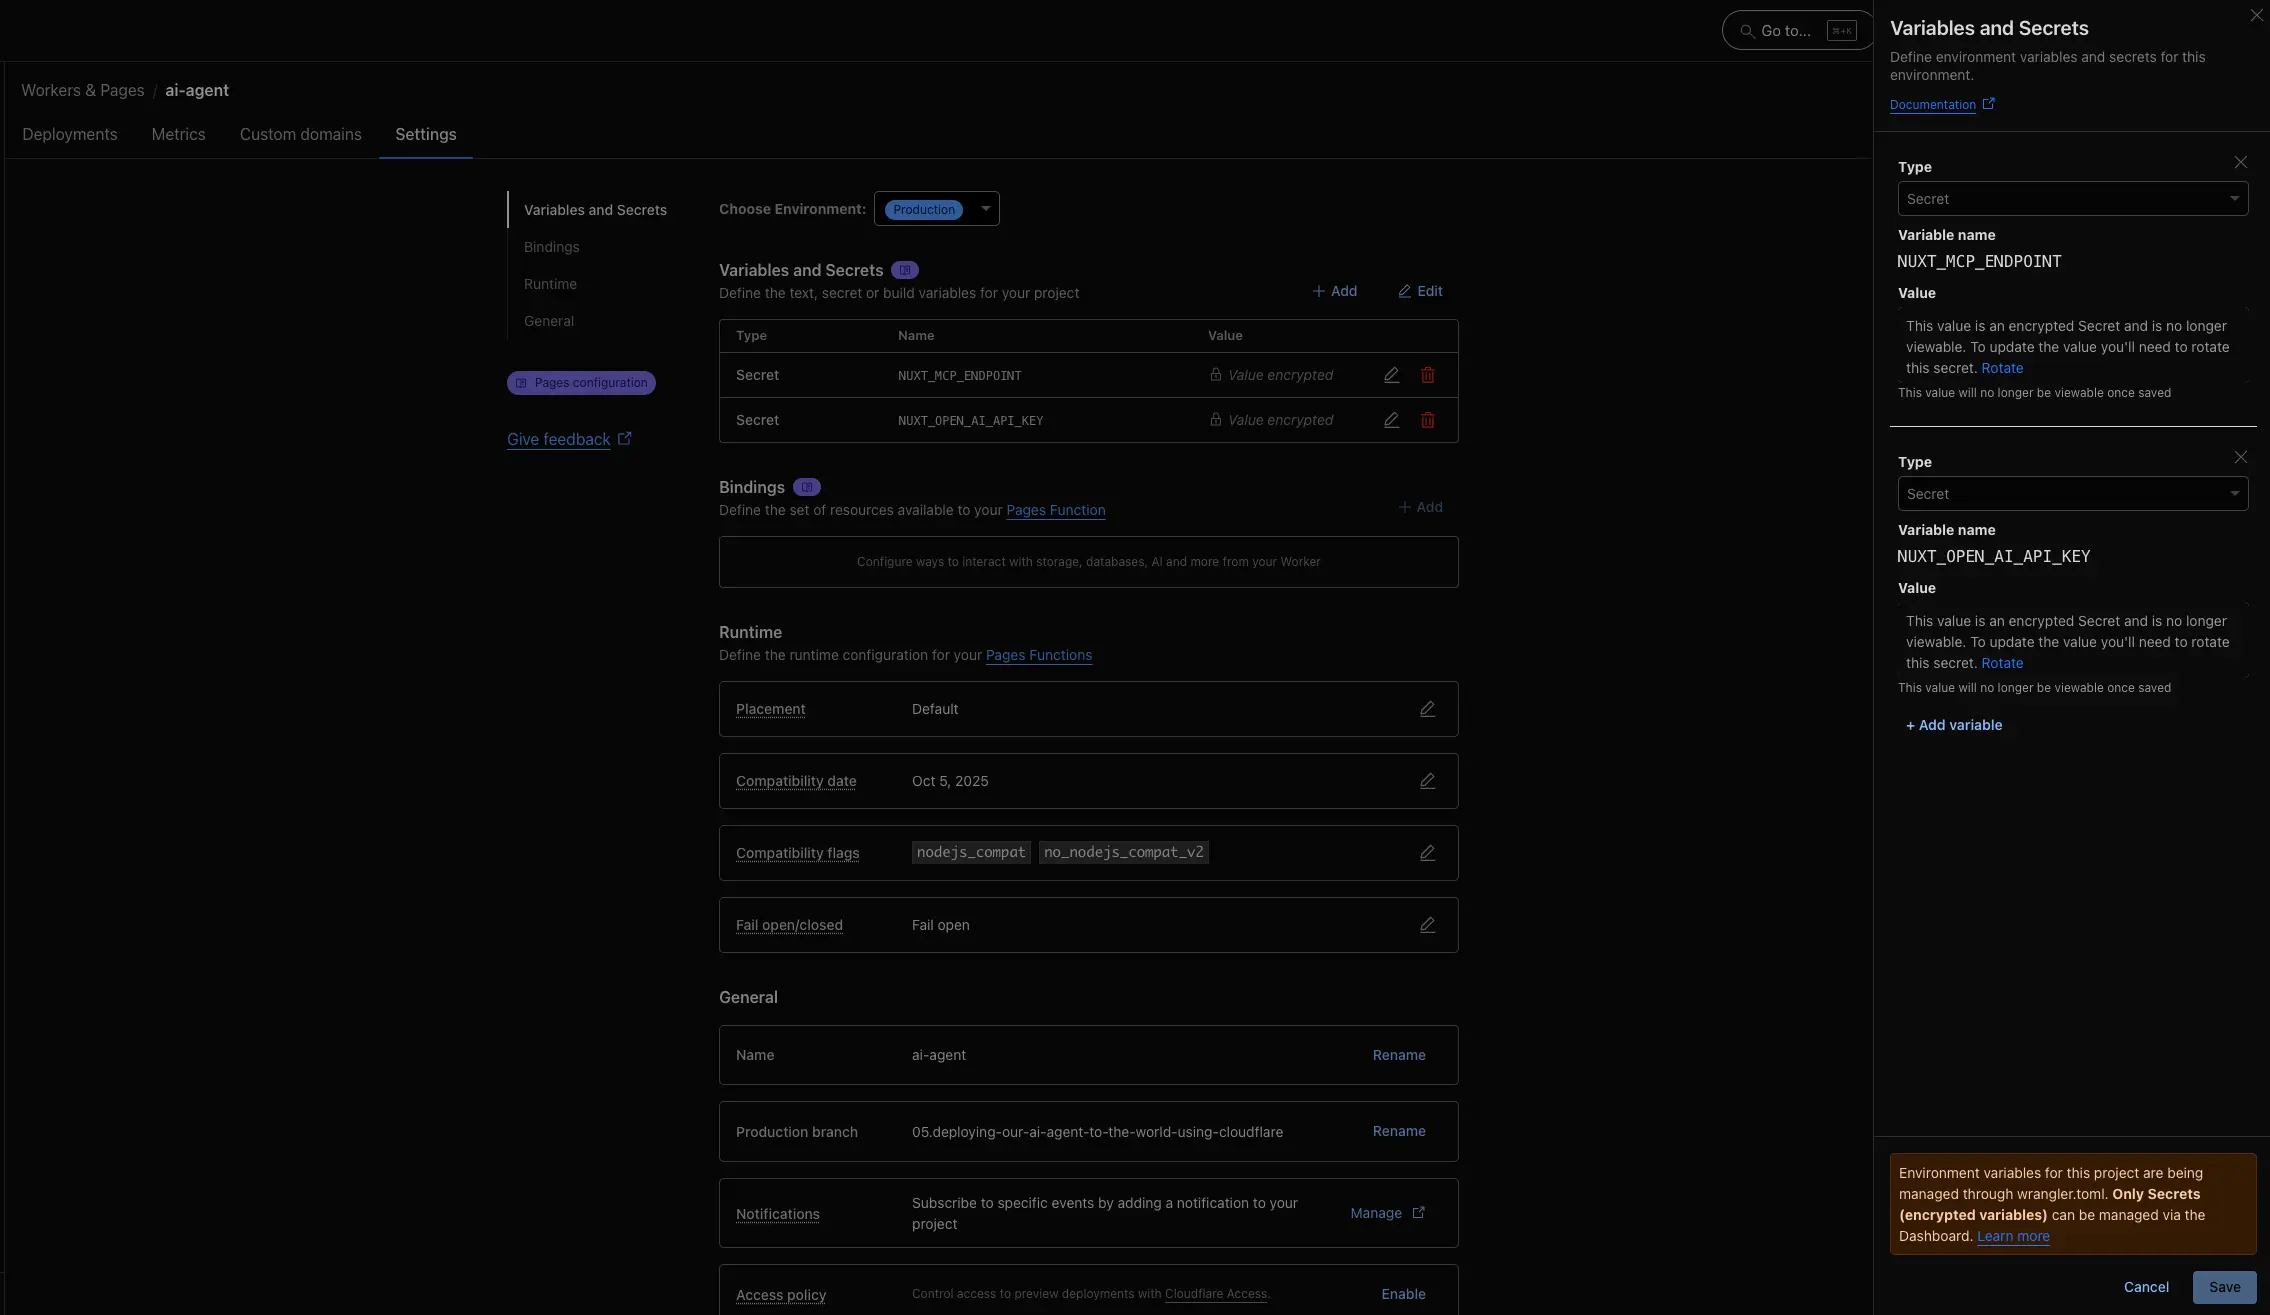The width and height of the screenshot is (2270, 1315).
Task: Open the second Type dropdown showing Secret
Action: 2072,493
